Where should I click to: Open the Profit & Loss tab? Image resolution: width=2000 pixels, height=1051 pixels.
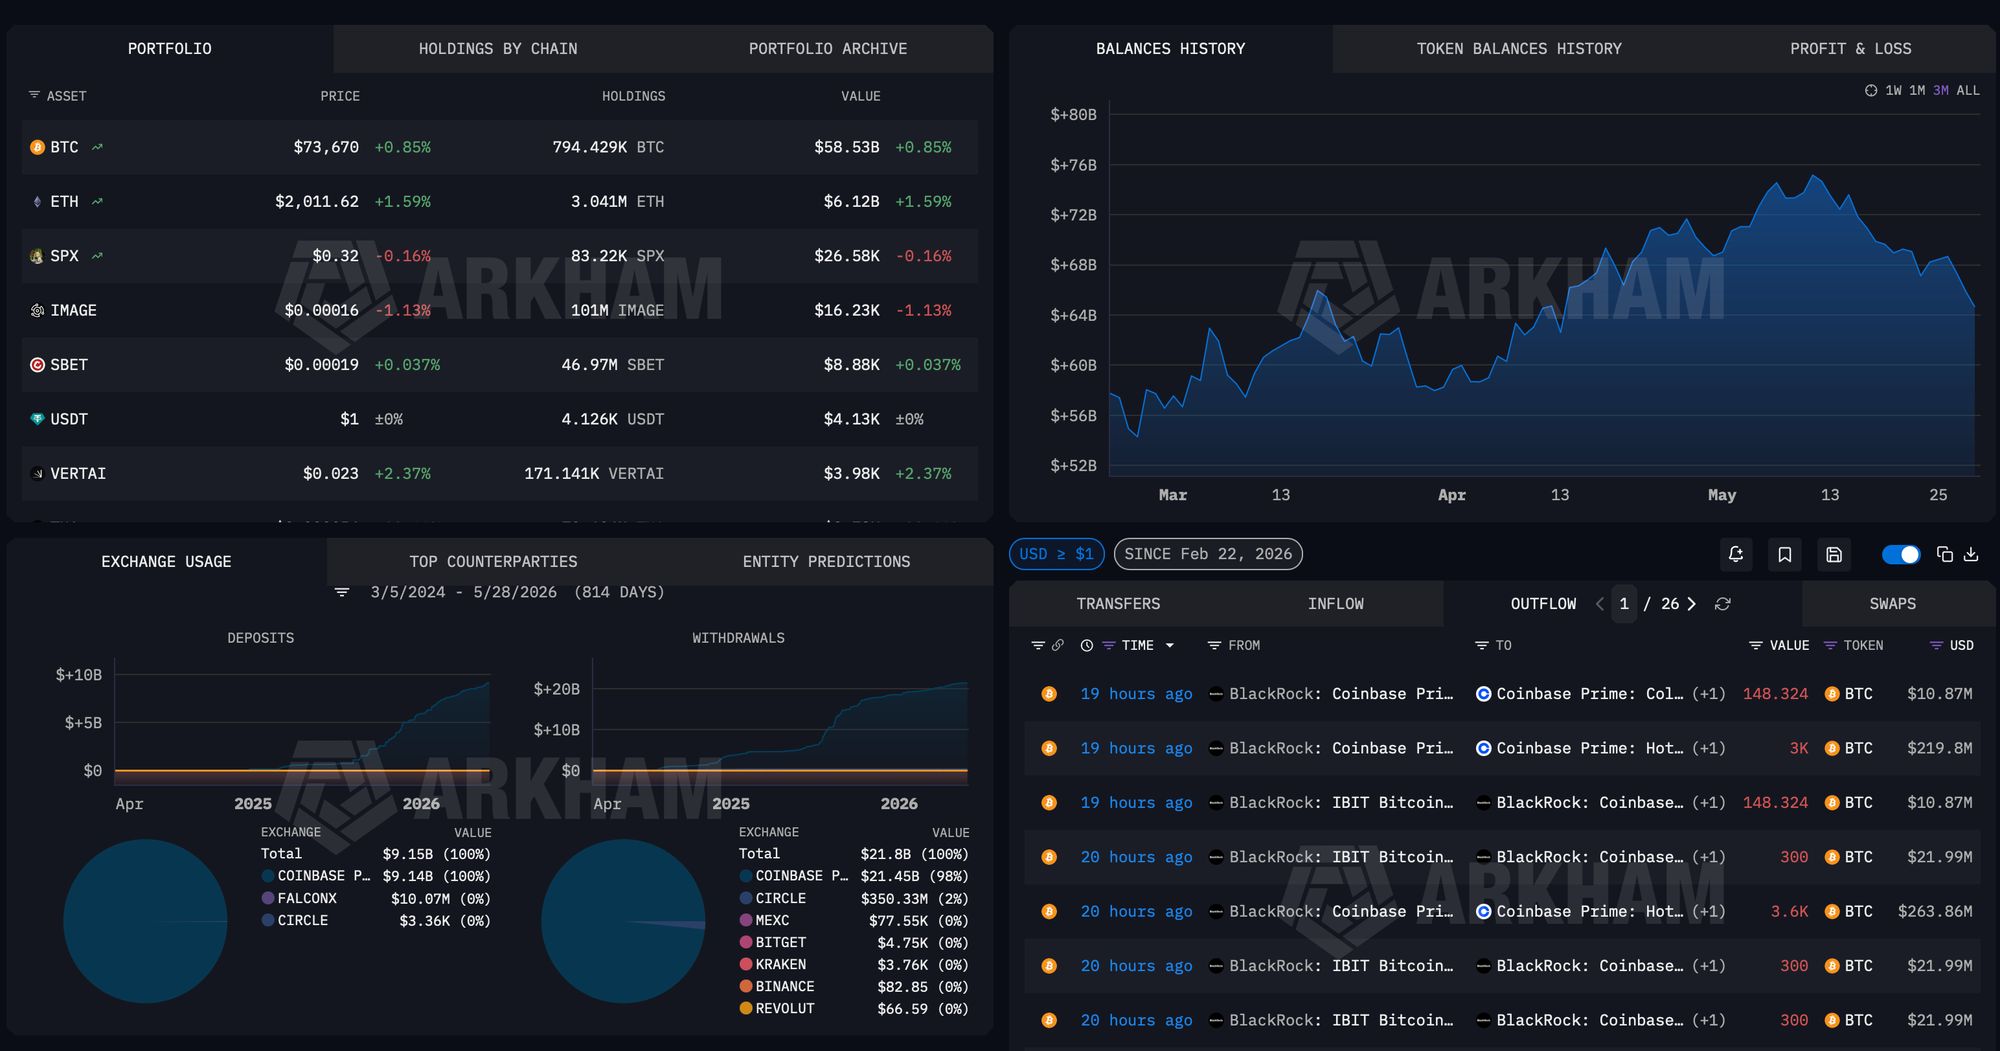1850,49
